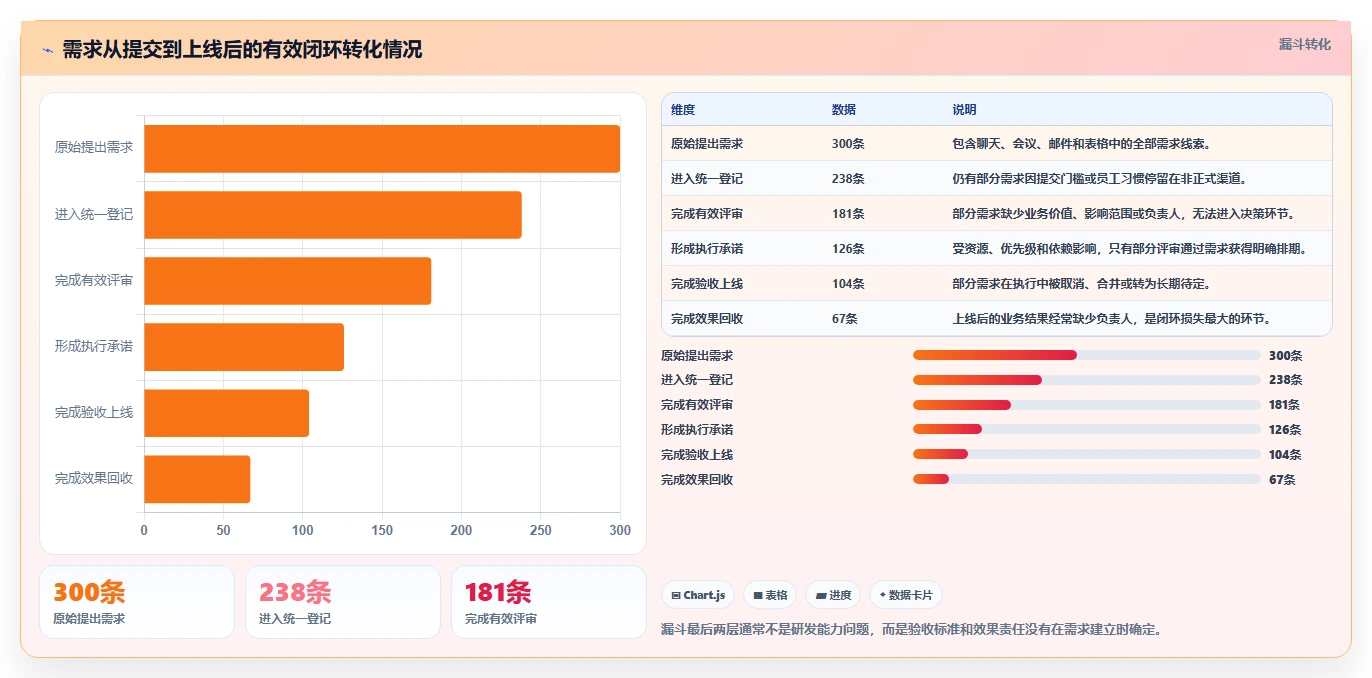This screenshot has height=678, width=1372.
Task: Click the 完成有效评审 label on the chart axis
Action: [94, 280]
